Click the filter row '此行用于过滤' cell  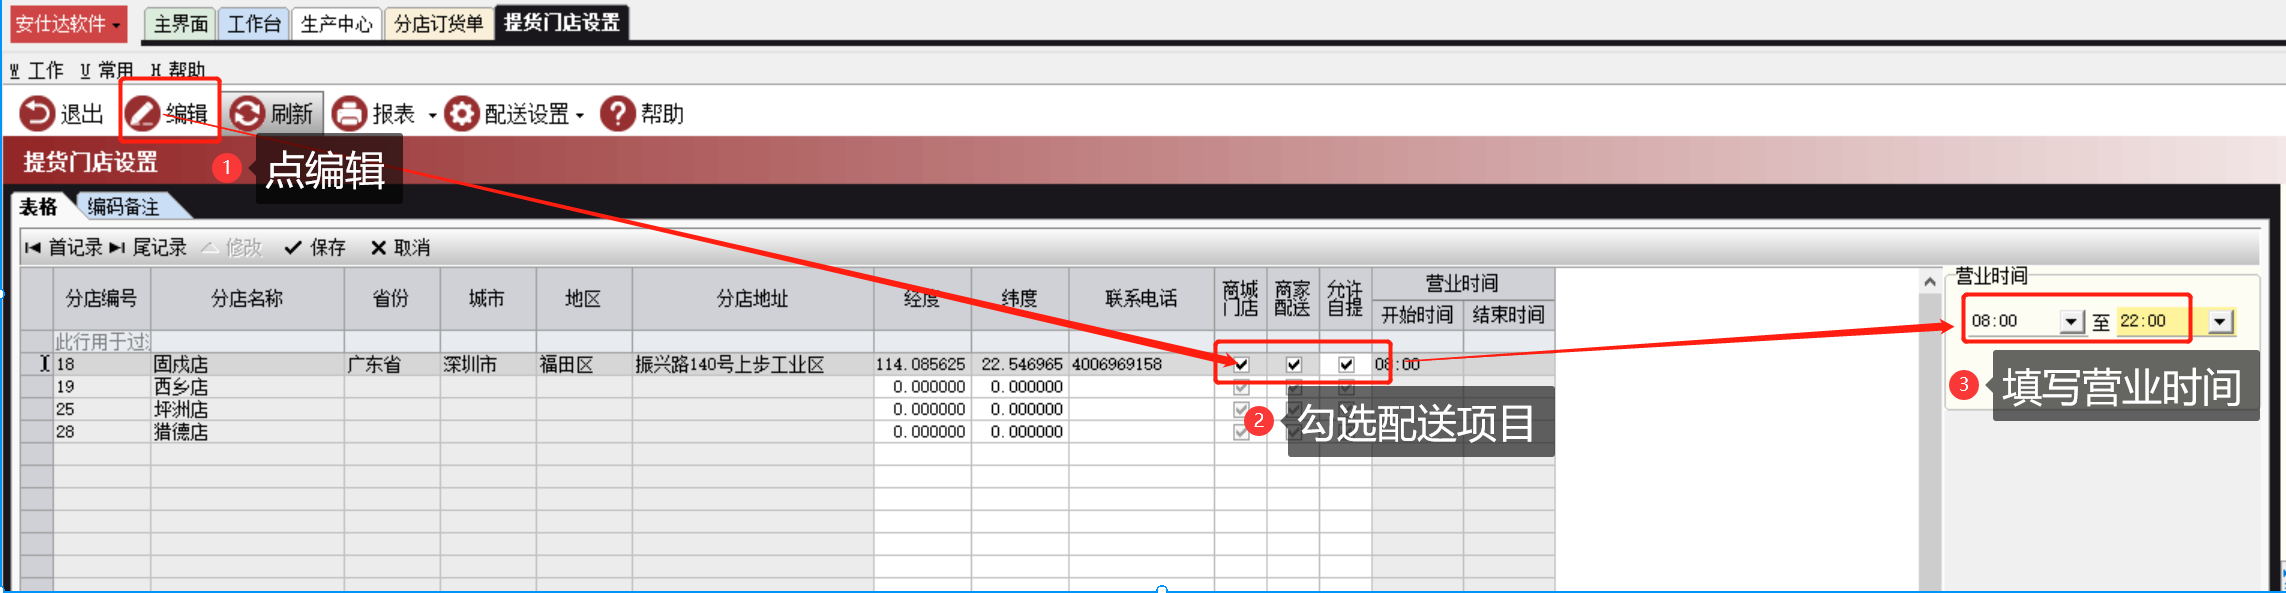(101, 342)
